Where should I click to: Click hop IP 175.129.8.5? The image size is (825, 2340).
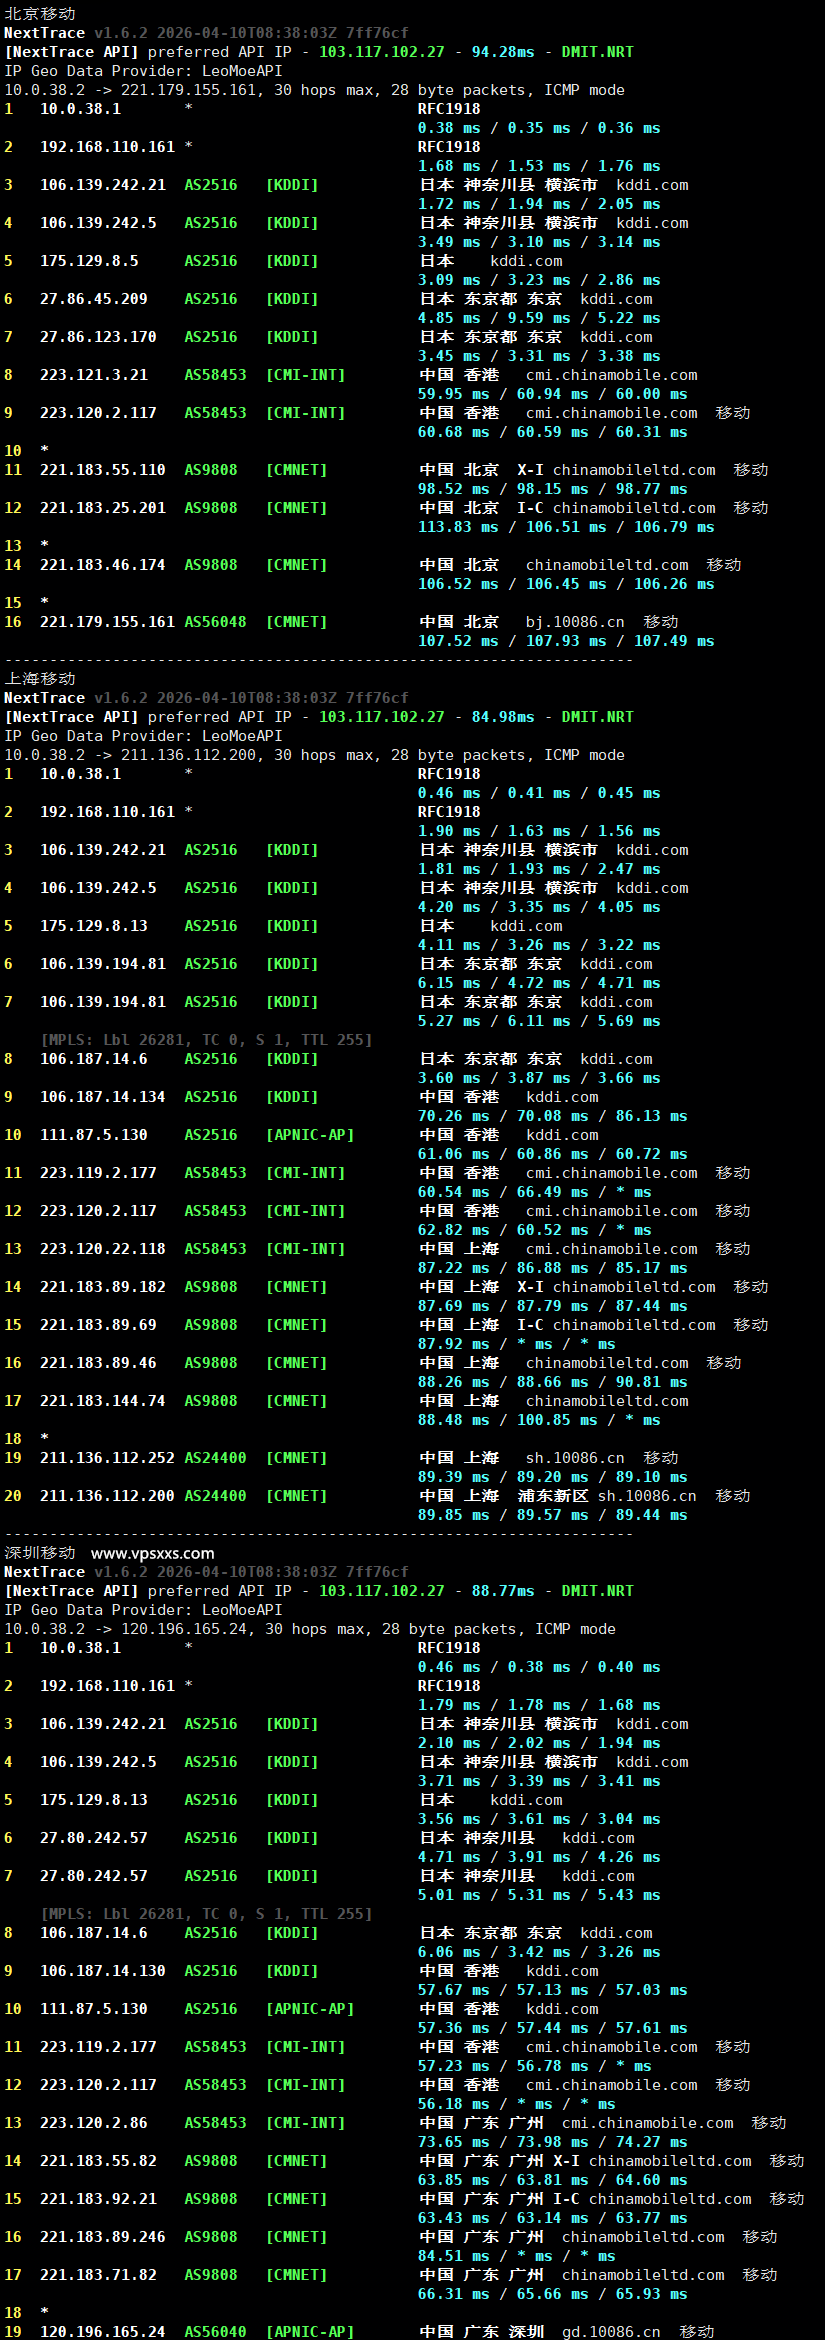coord(89,261)
